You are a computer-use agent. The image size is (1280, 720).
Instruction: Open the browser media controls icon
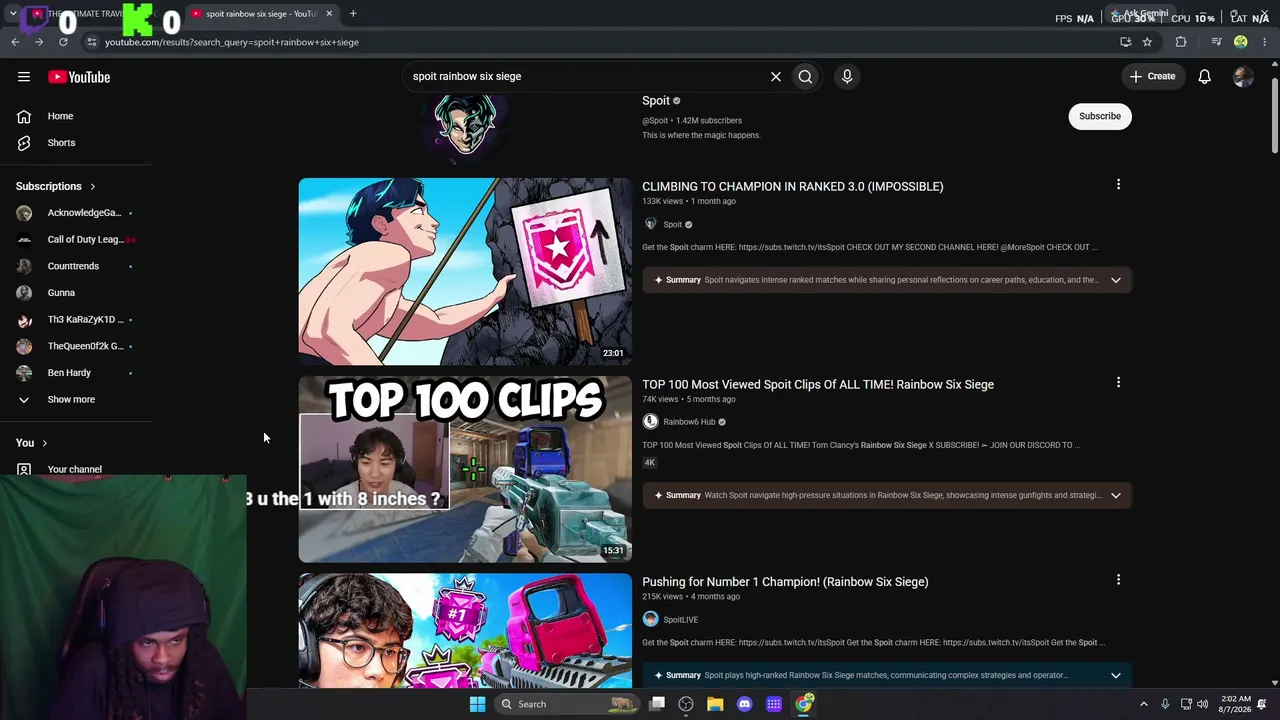[x=1216, y=42]
